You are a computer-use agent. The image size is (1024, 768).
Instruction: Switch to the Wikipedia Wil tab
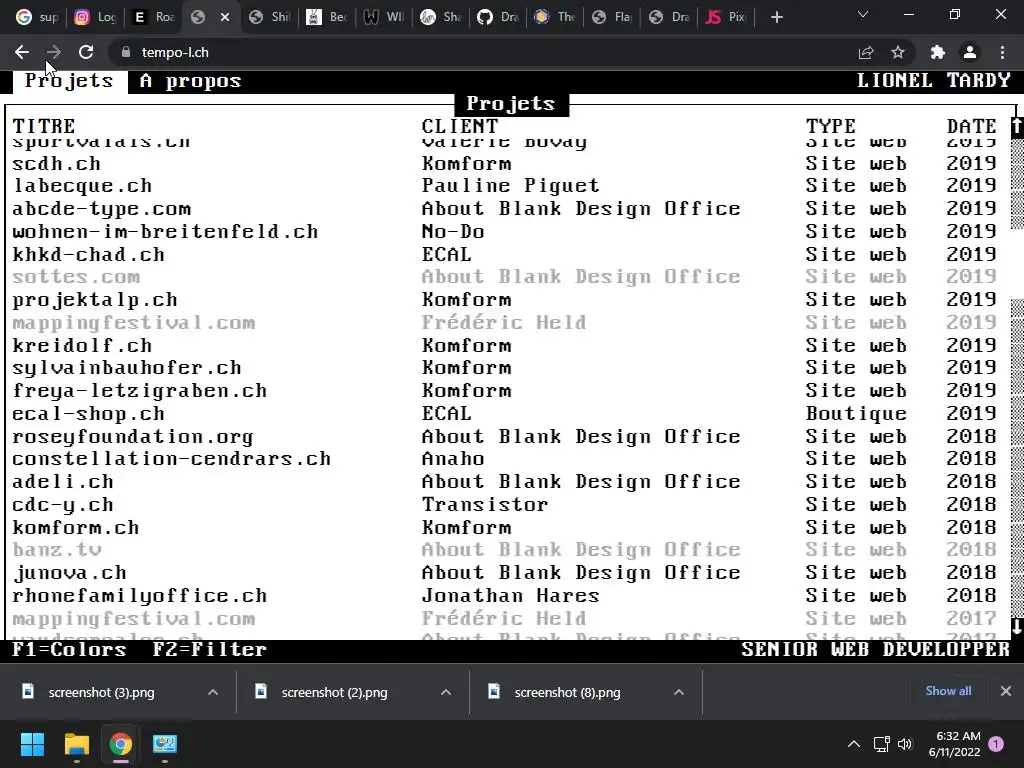[x=383, y=17]
